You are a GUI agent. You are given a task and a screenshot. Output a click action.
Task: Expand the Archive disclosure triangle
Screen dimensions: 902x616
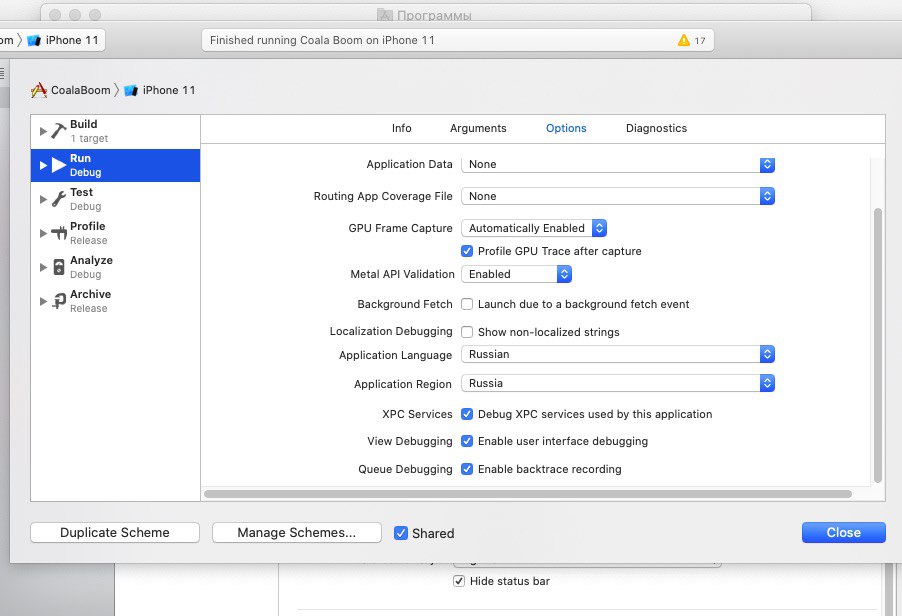[x=43, y=301]
